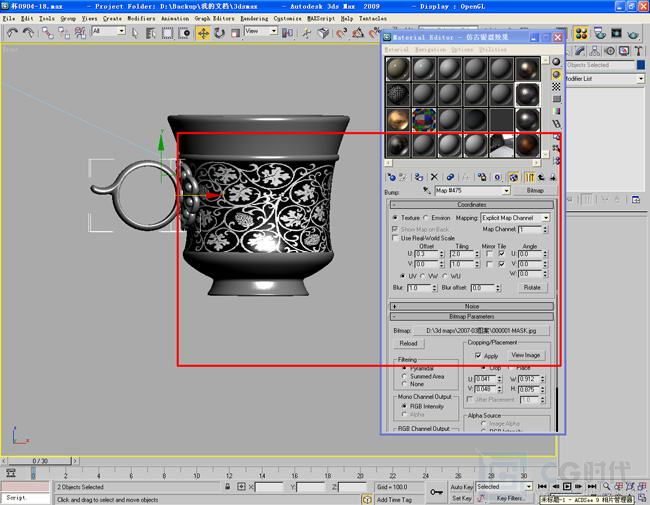The image size is (650, 505).
Task: Open the Select by Name dialog icon
Action: (150, 33)
